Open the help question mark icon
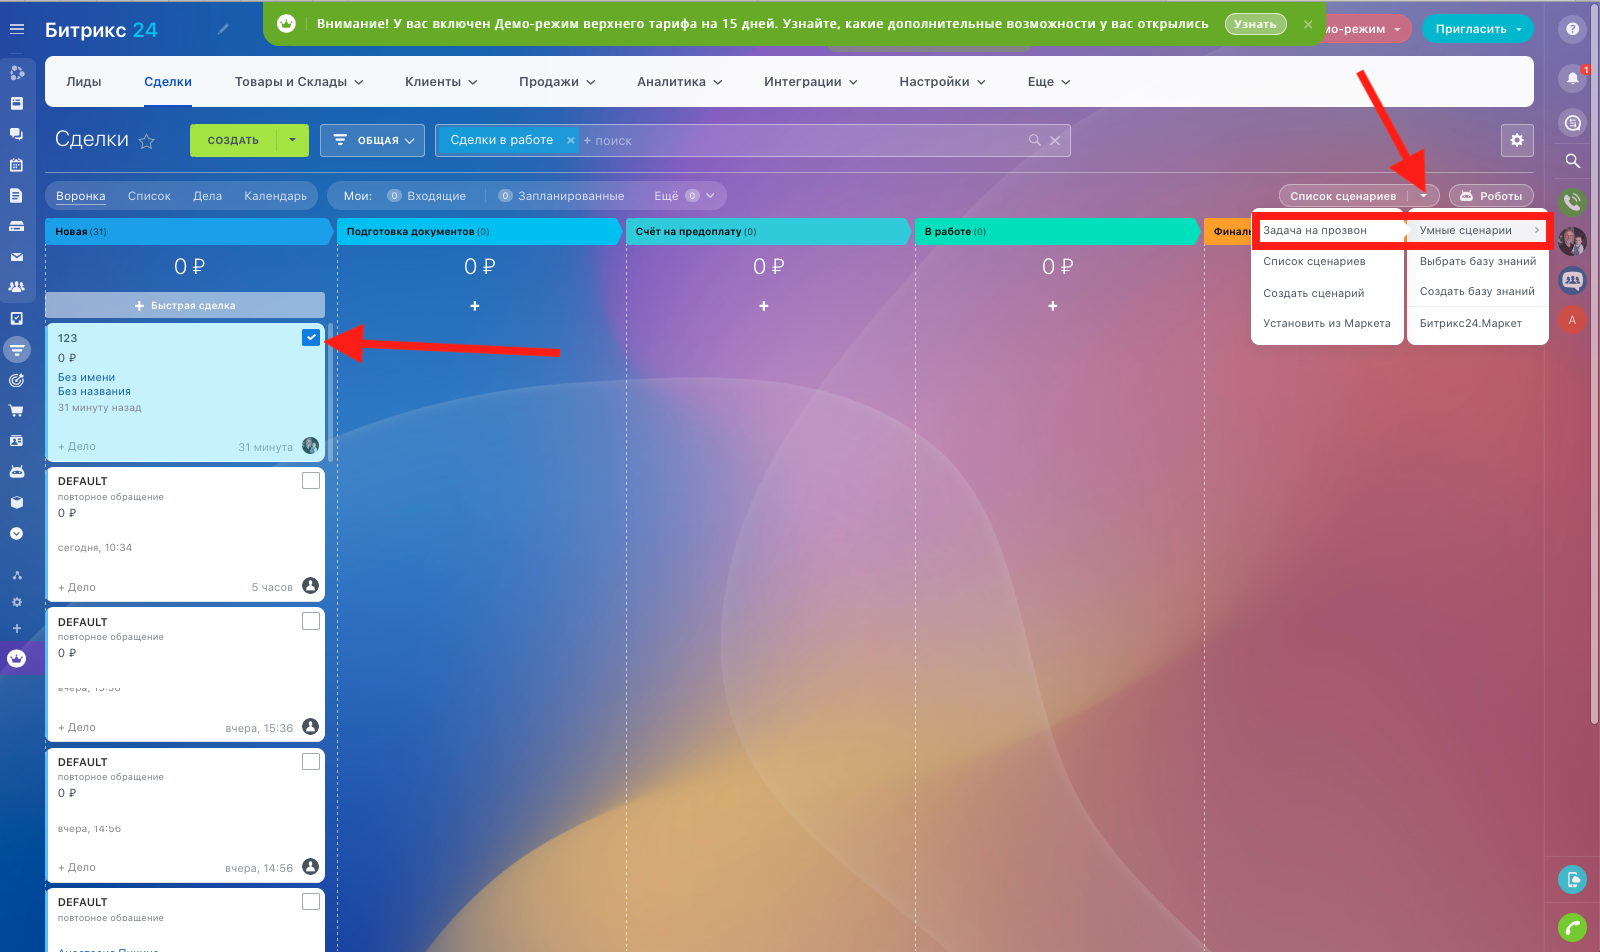The width and height of the screenshot is (1600, 952). pos(1572,29)
